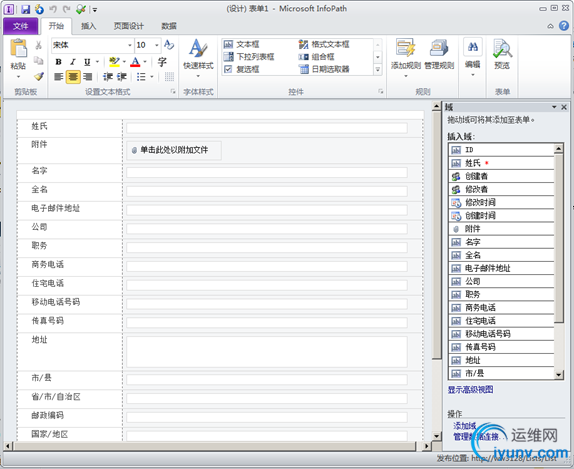The width and height of the screenshot is (574, 469).
Task: Collapse the ribbon with the caret icon
Action: pyautogui.click(x=550, y=26)
